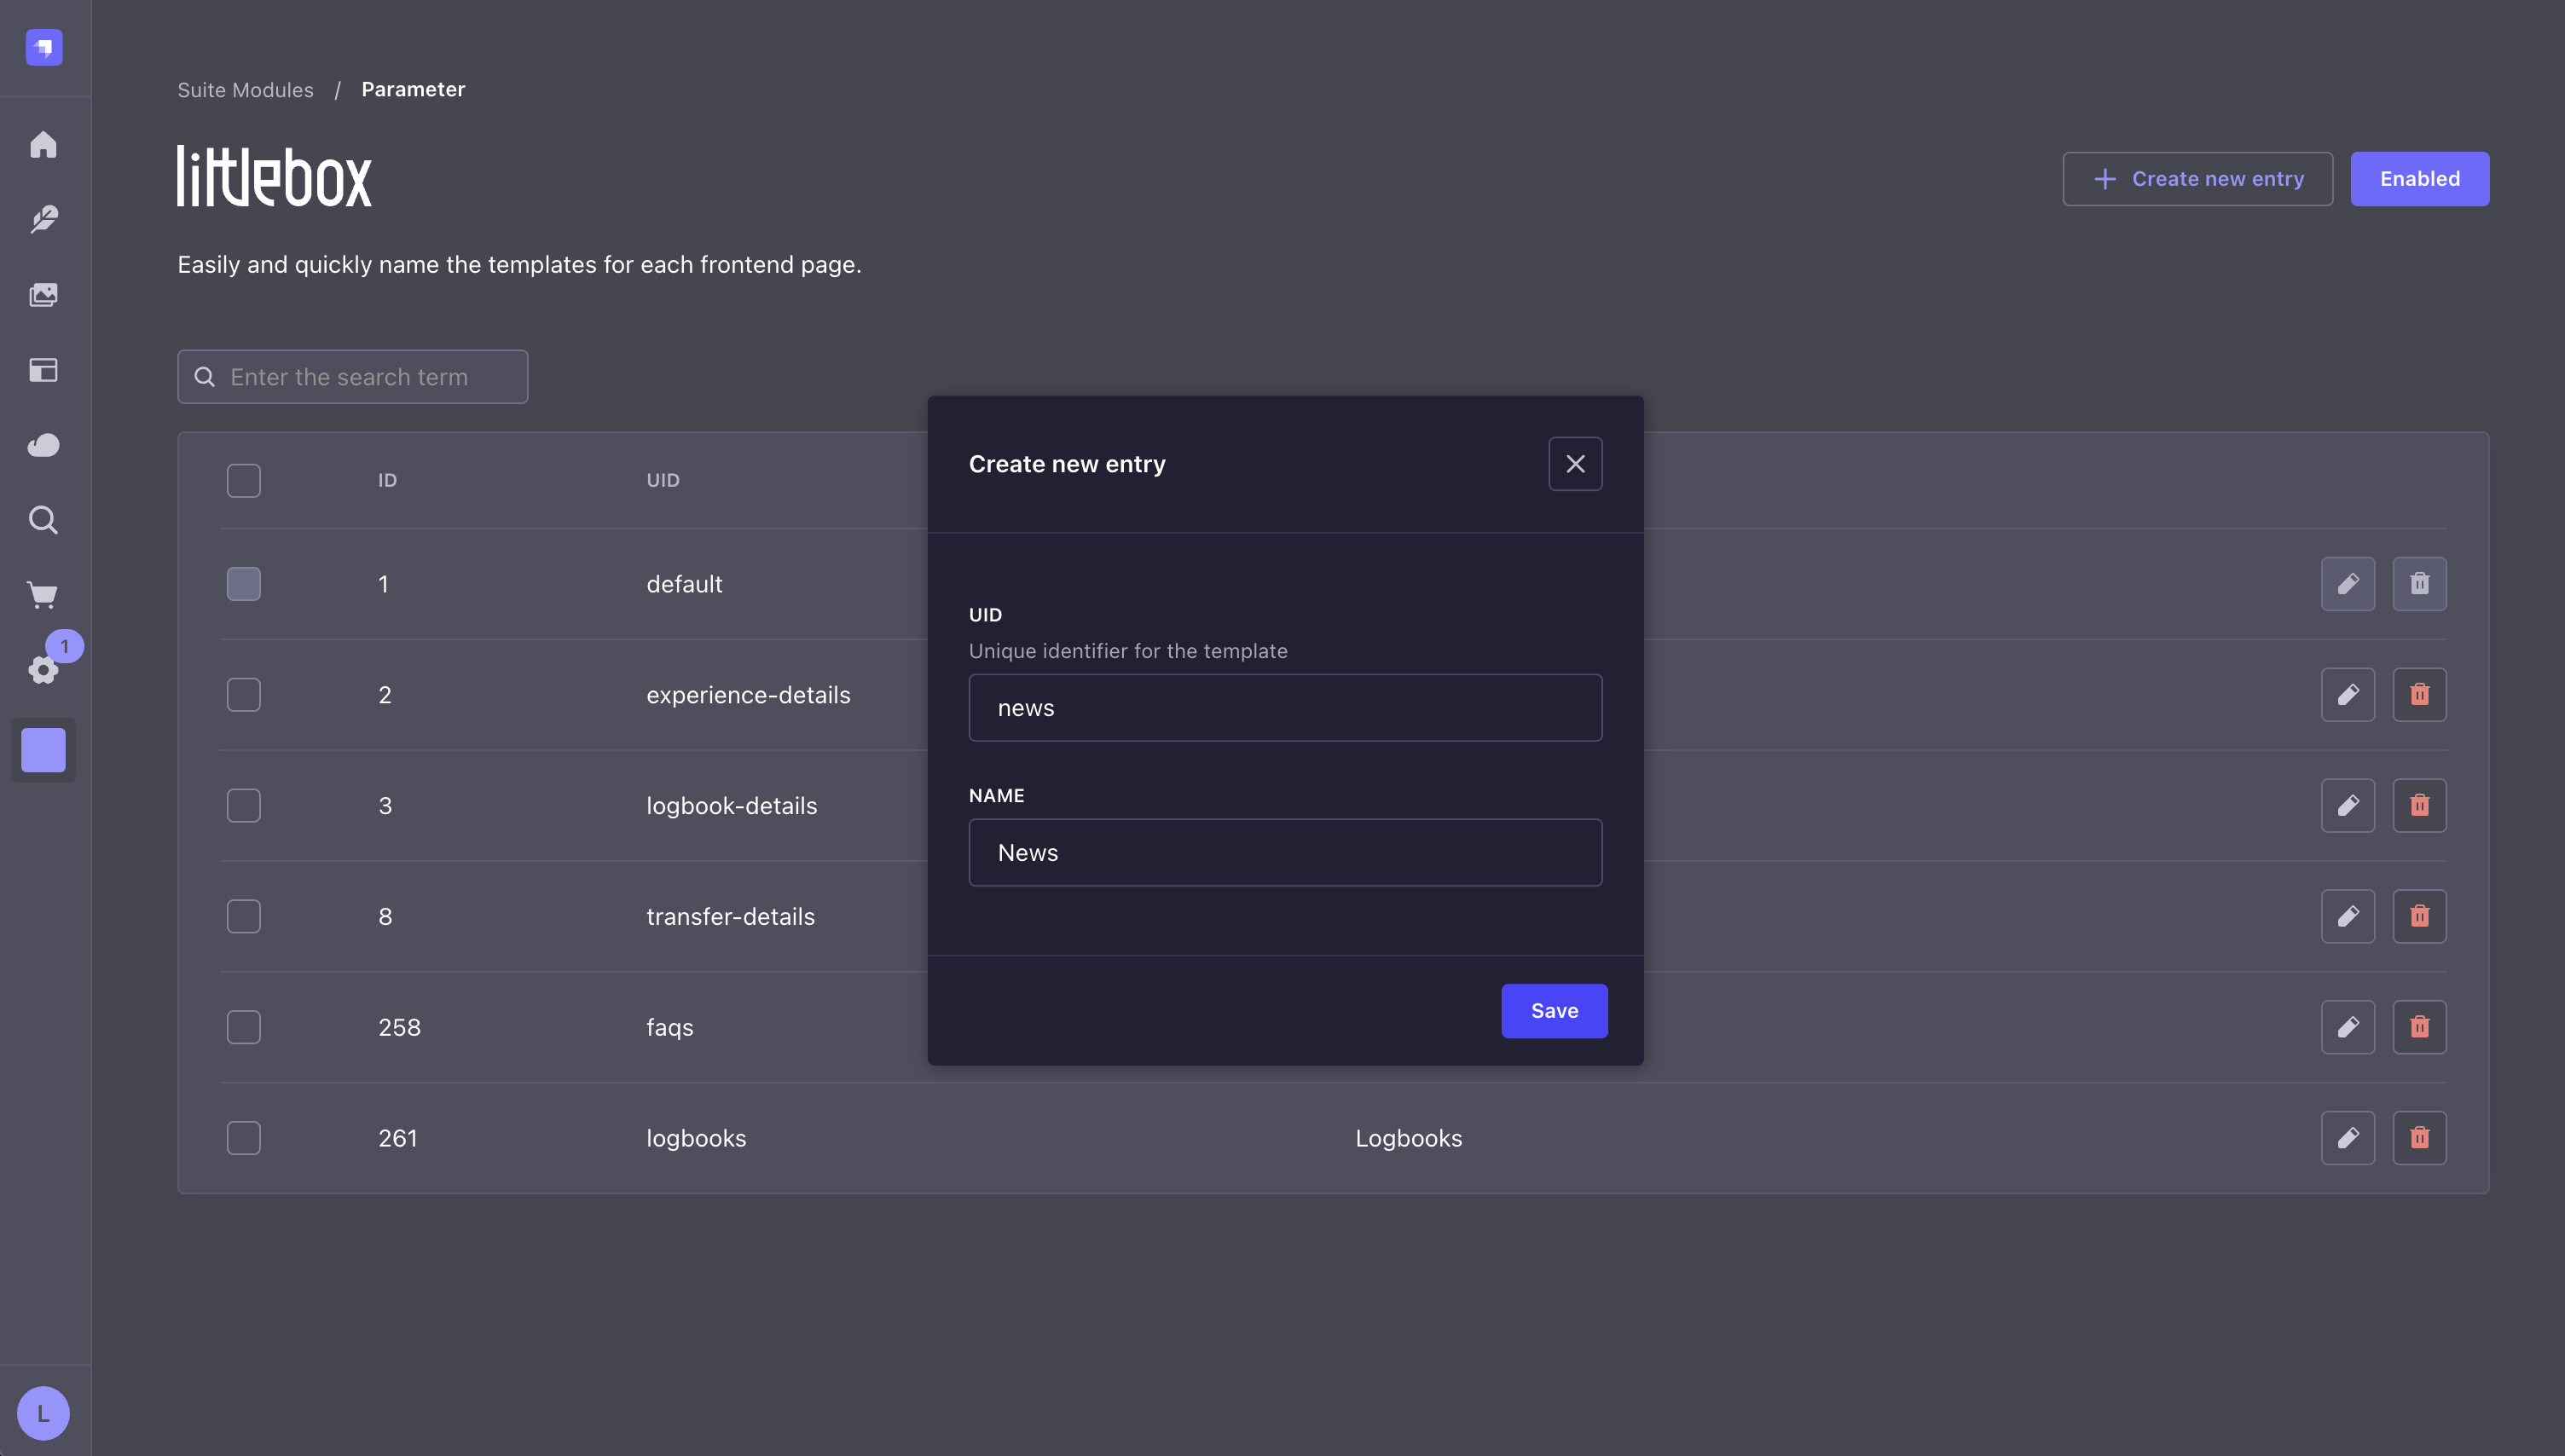Click the Create new entry button
This screenshot has width=2565, height=1456.
[x=2197, y=179]
